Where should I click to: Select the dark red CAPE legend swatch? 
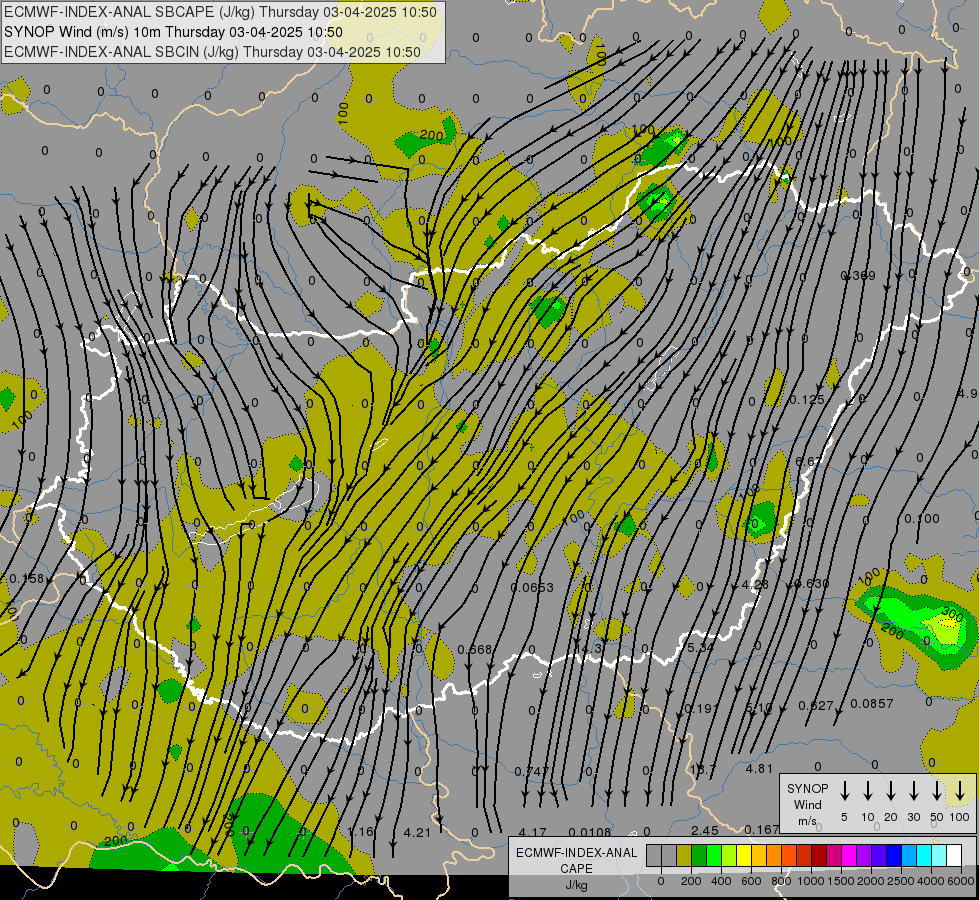click(x=819, y=856)
